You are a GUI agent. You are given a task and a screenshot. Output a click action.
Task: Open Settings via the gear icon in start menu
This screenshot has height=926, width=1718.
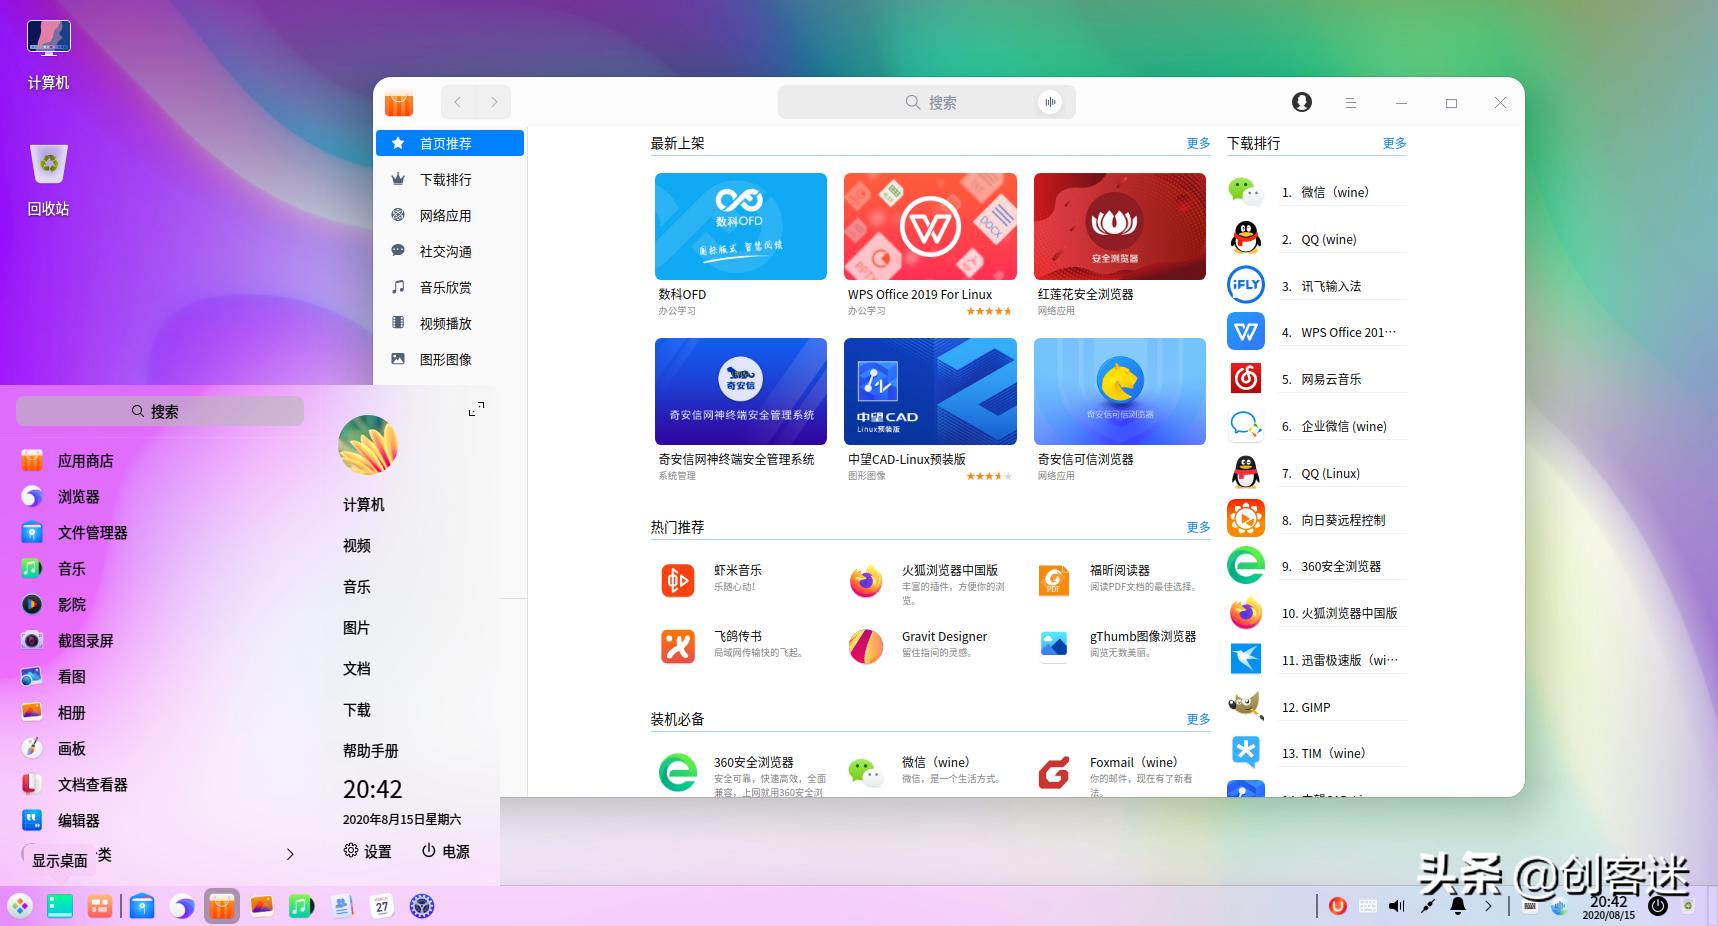tap(366, 851)
